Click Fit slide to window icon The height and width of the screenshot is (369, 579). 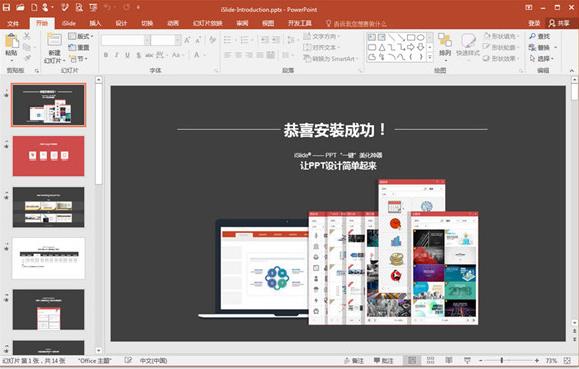tap(567, 360)
